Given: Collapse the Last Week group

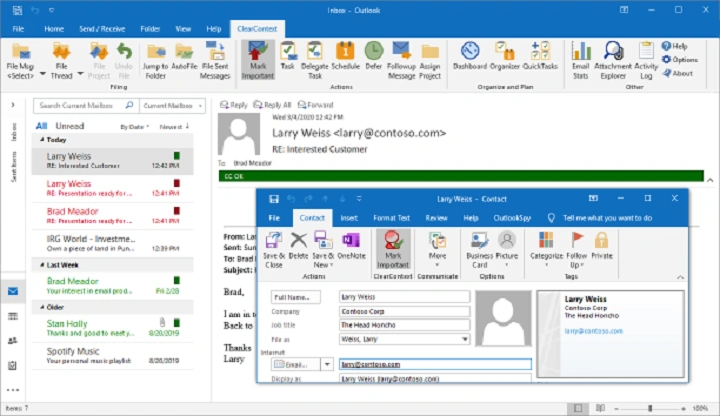Looking at the screenshot, I should pyautogui.click(x=42, y=265).
